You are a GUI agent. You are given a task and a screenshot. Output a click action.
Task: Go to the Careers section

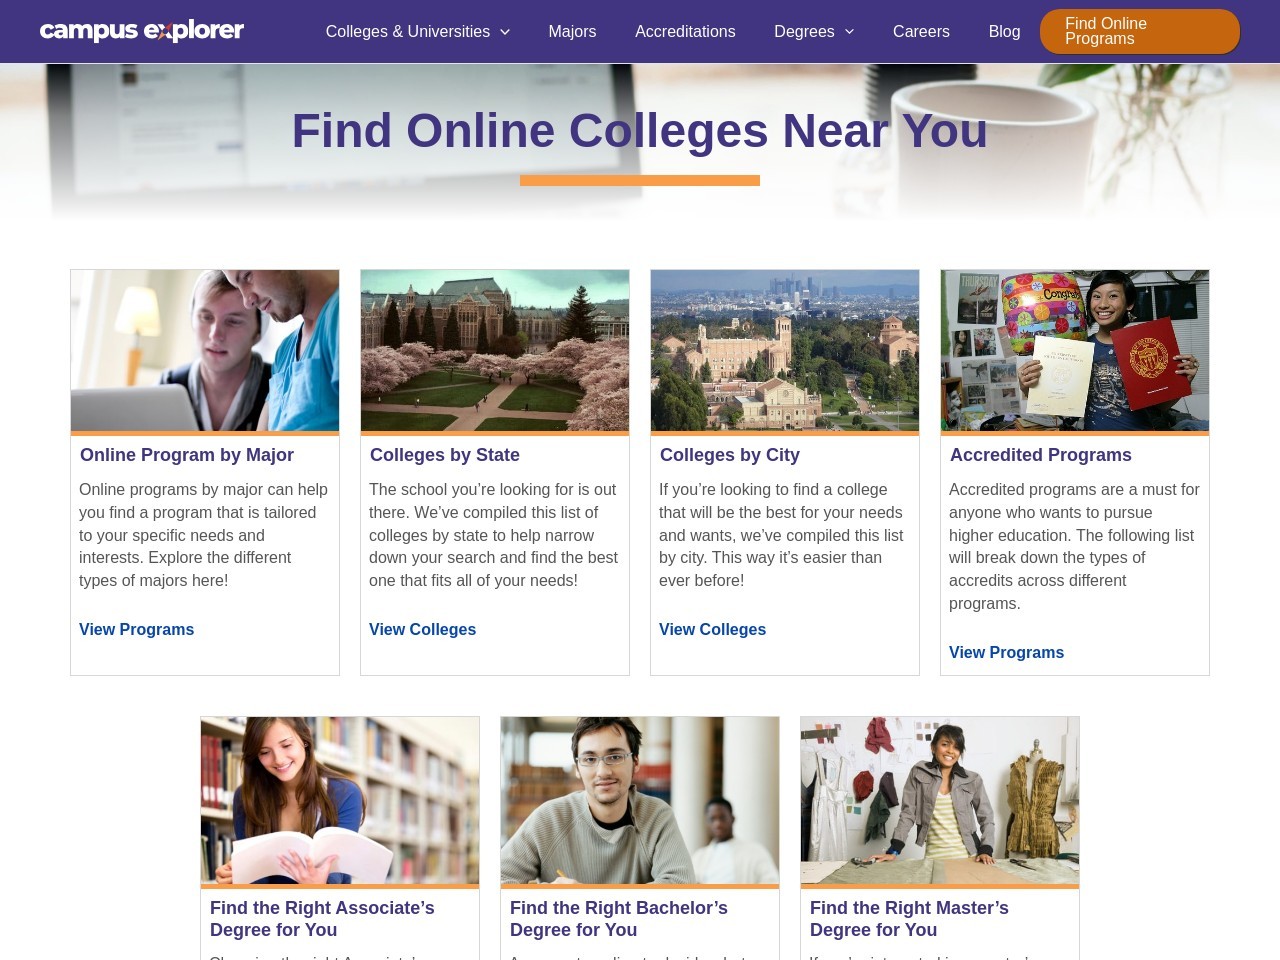pyautogui.click(x=921, y=31)
